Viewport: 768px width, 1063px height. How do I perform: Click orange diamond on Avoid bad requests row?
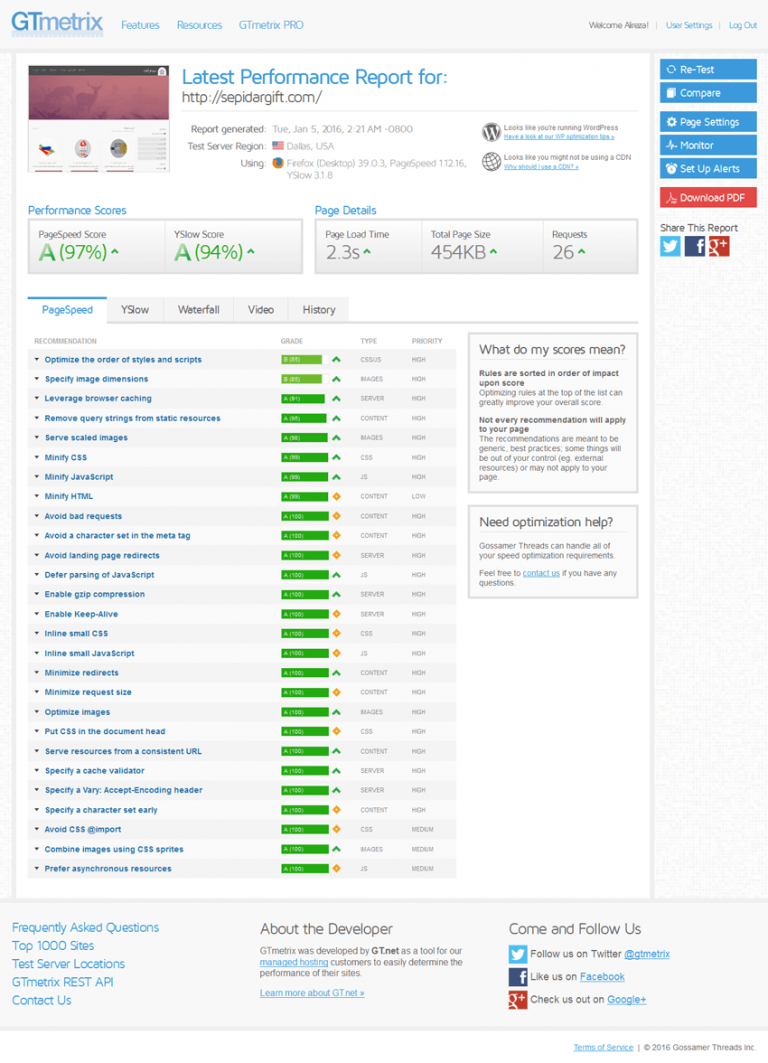coord(336,516)
